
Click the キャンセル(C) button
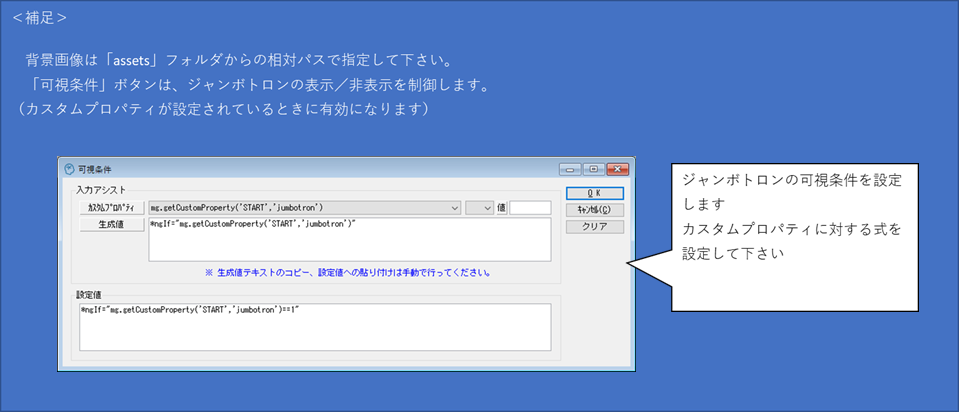594,210
